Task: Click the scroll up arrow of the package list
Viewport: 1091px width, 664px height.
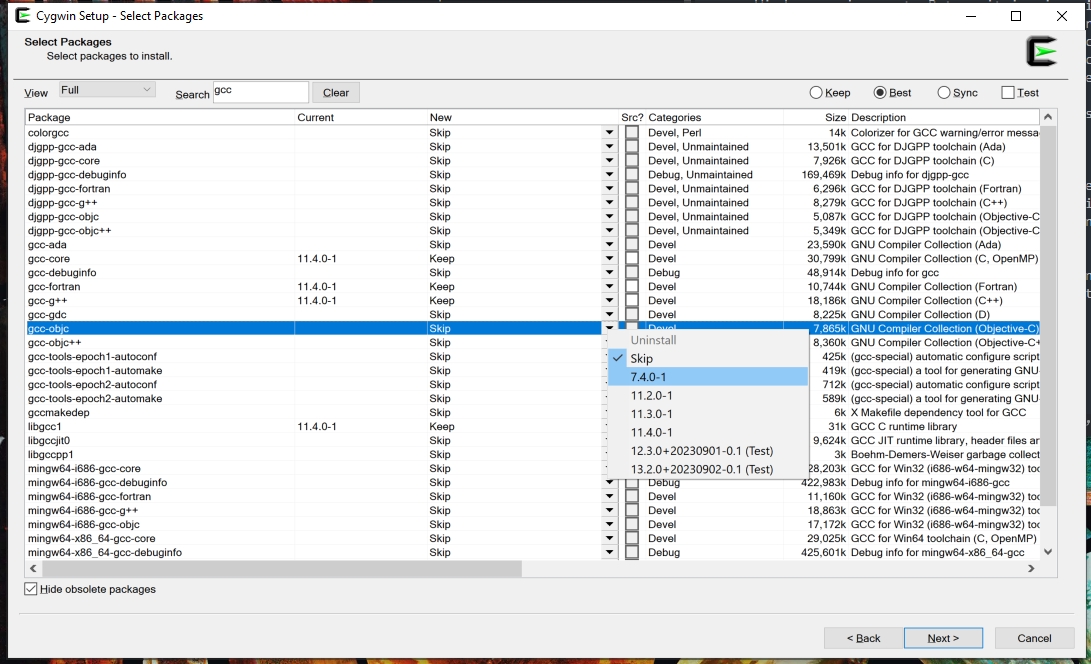Action: [1048, 117]
